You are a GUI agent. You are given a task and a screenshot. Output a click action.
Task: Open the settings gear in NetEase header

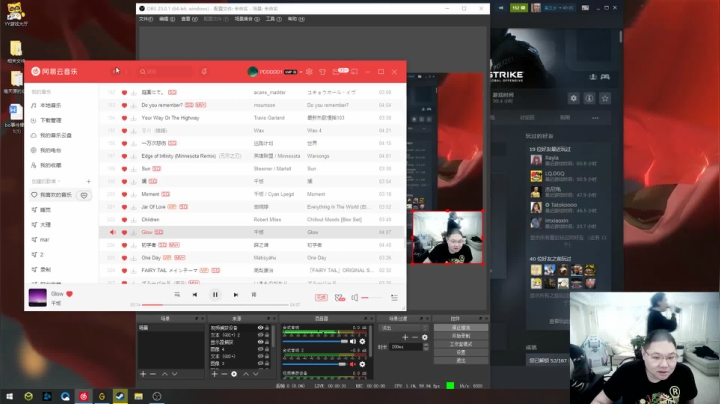pyautogui.click(x=309, y=72)
